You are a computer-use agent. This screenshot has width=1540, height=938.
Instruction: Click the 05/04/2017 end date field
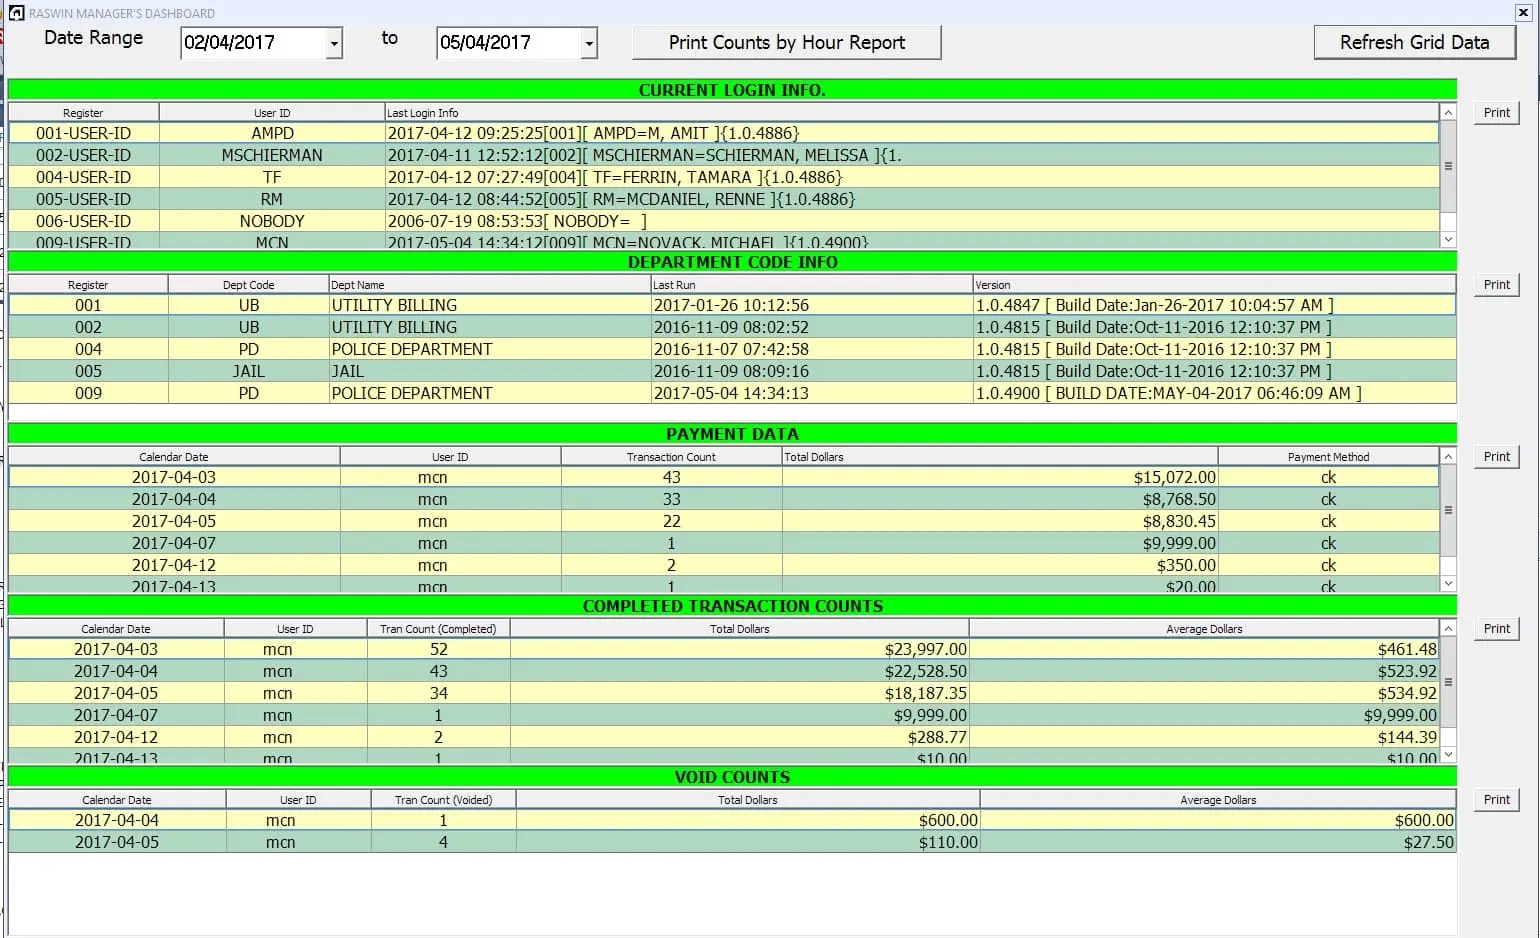509,43
